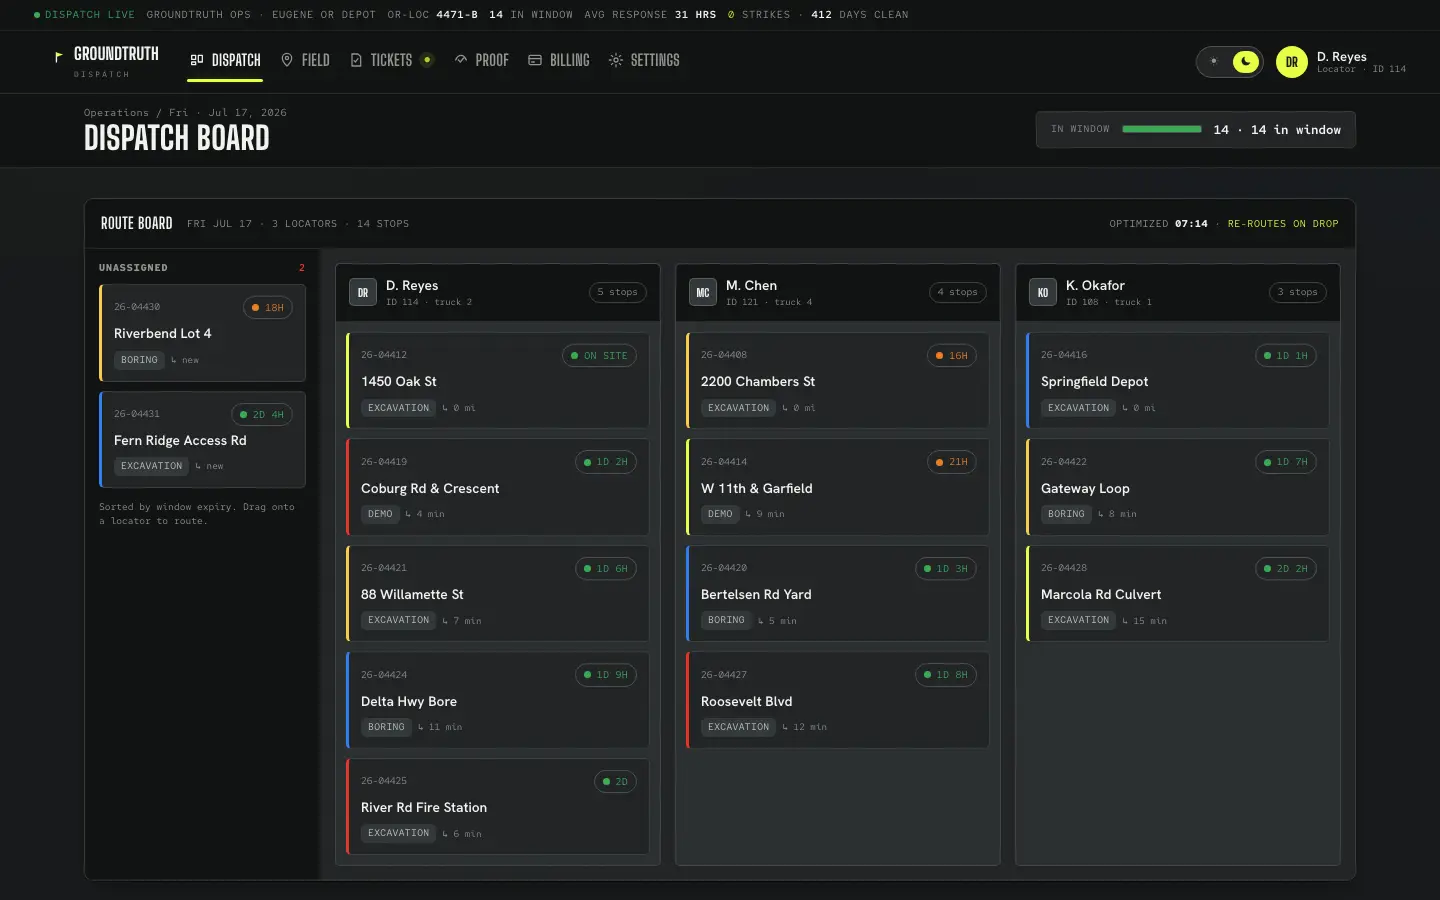Toggle the light/dark theme switch
Image resolution: width=1440 pixels, height=900 pixels.
click(1230, 61)
